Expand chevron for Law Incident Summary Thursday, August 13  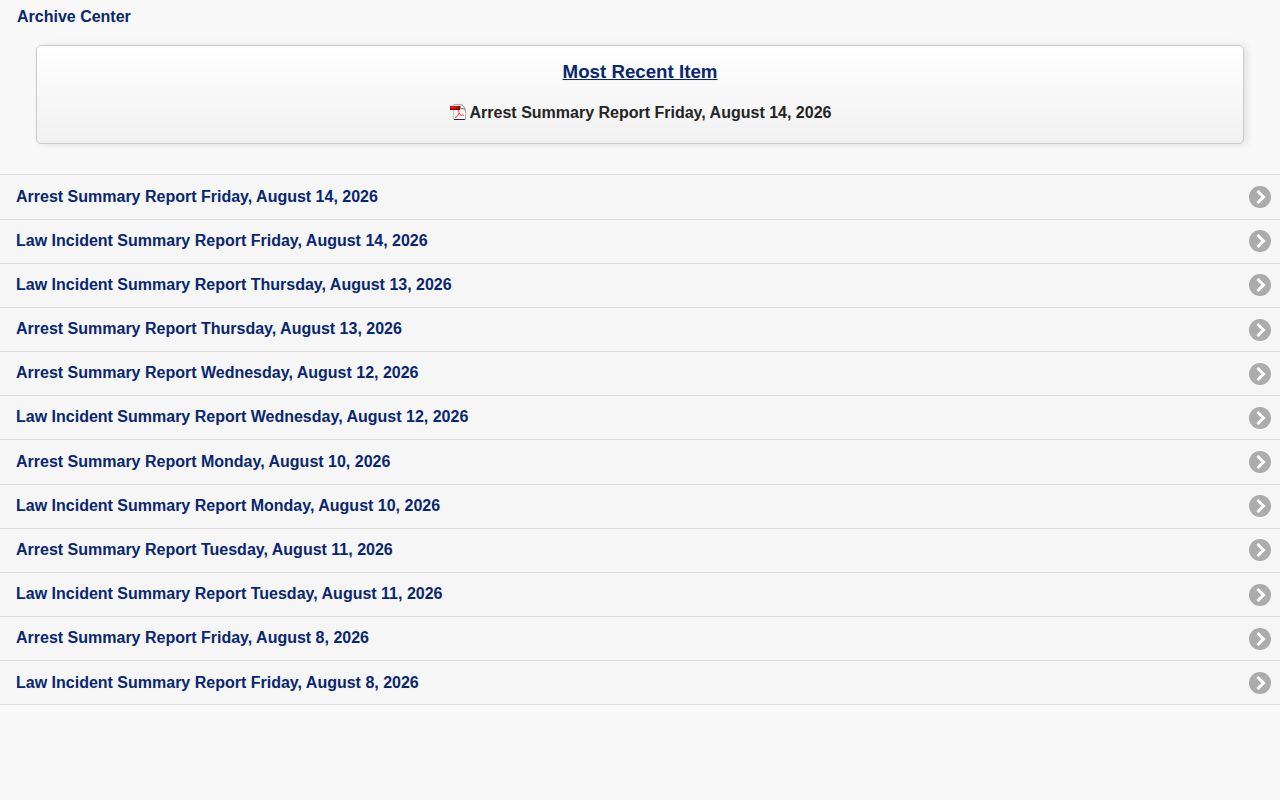coord(1260,285)
